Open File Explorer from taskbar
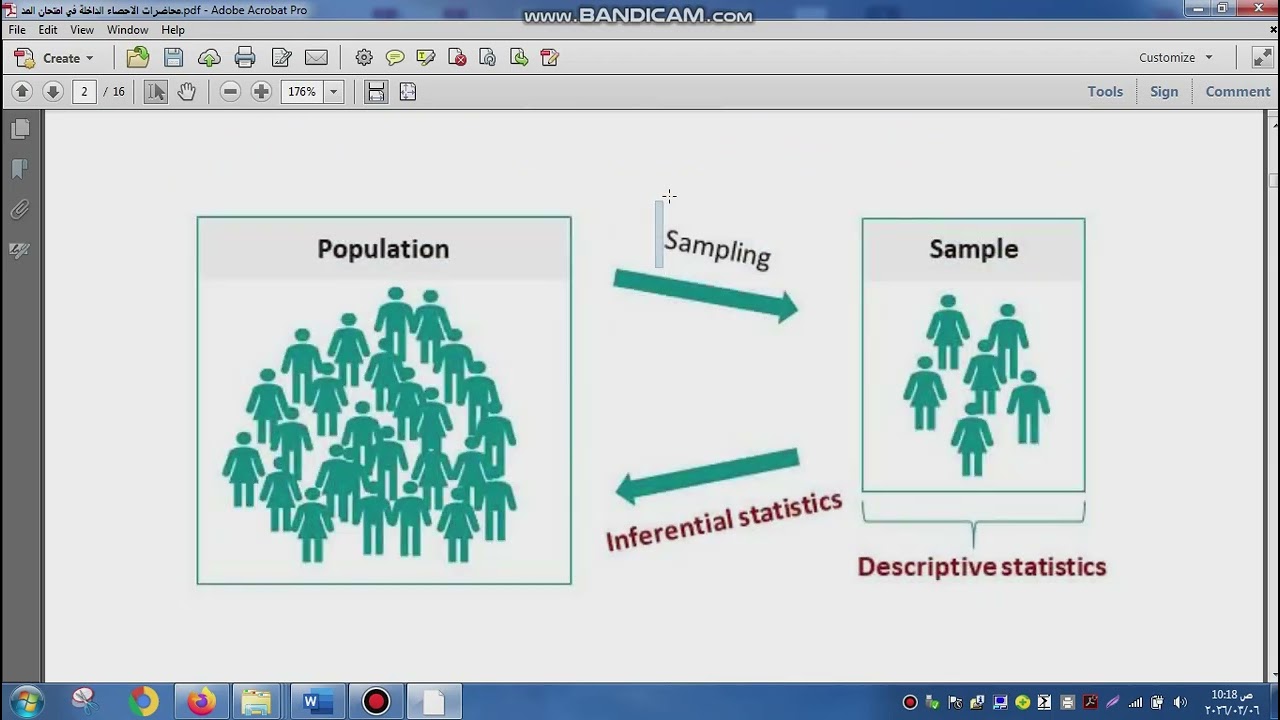The image size is (1280, 720). pos(256,702)
